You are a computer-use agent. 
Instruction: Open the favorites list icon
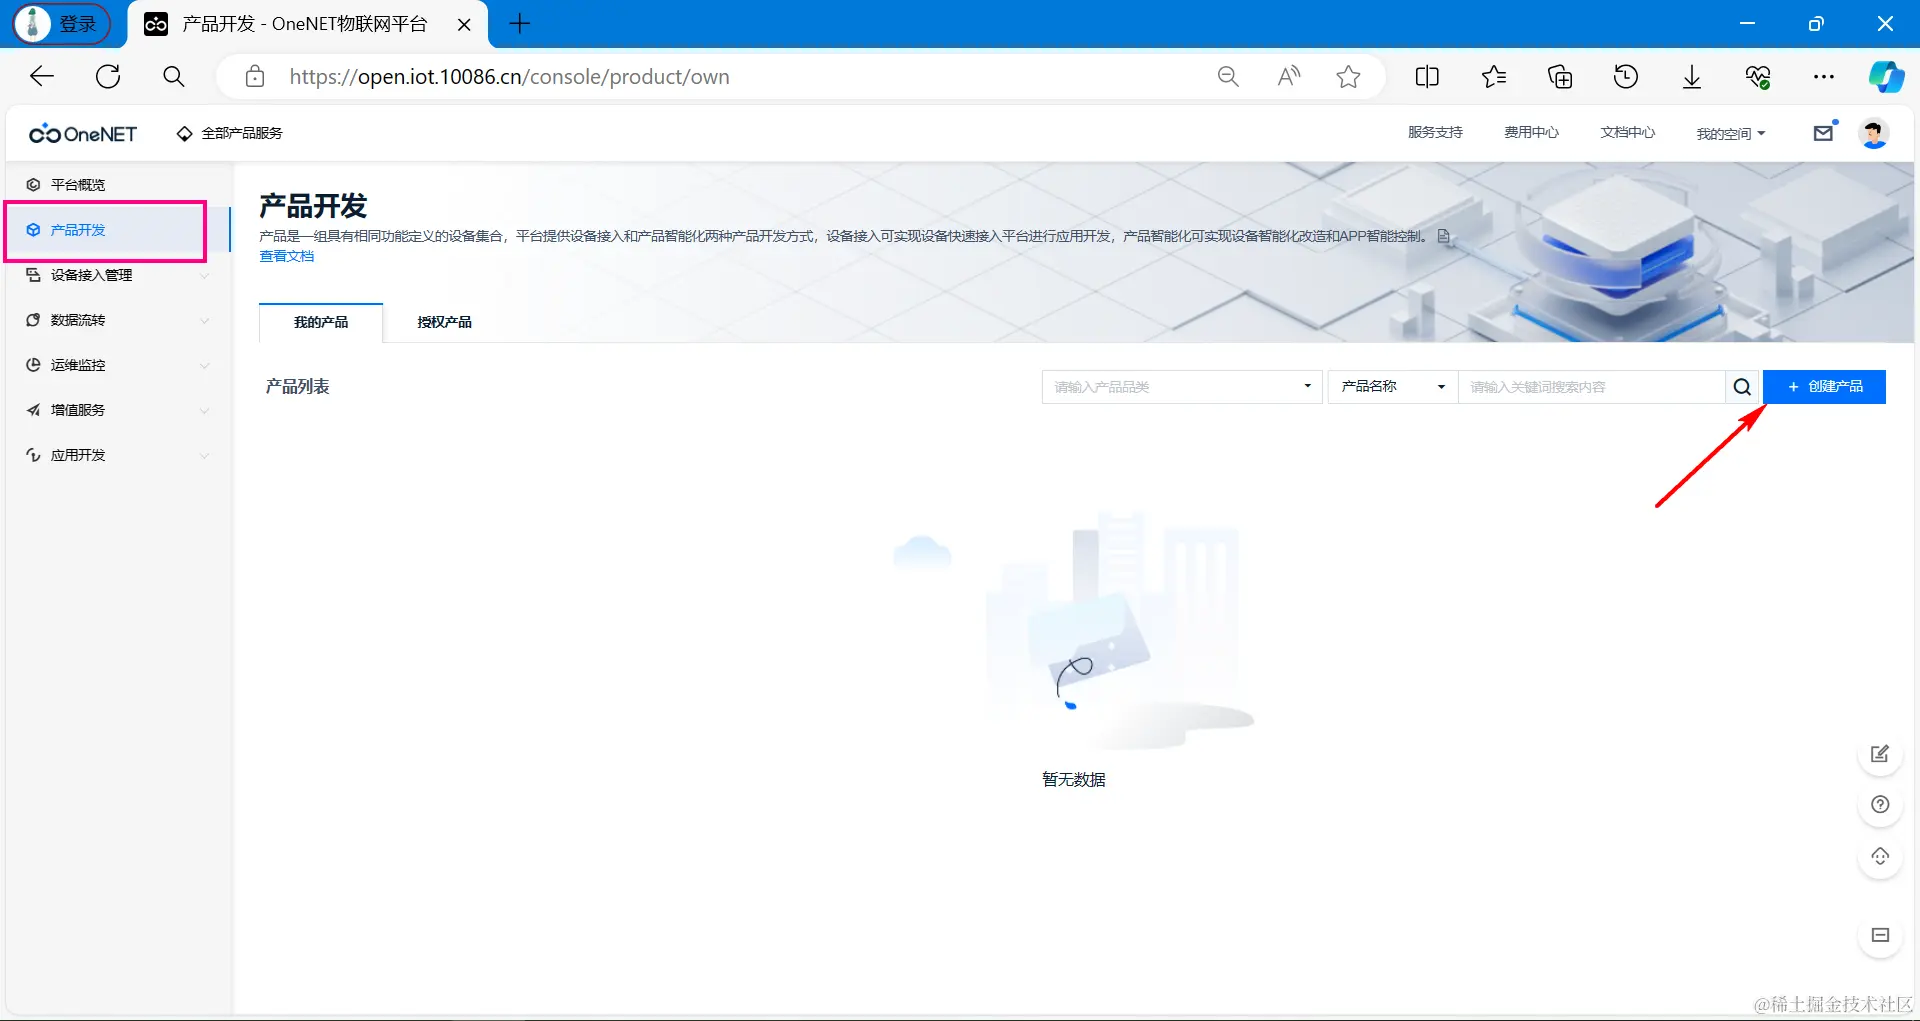tap(1494, 76)
